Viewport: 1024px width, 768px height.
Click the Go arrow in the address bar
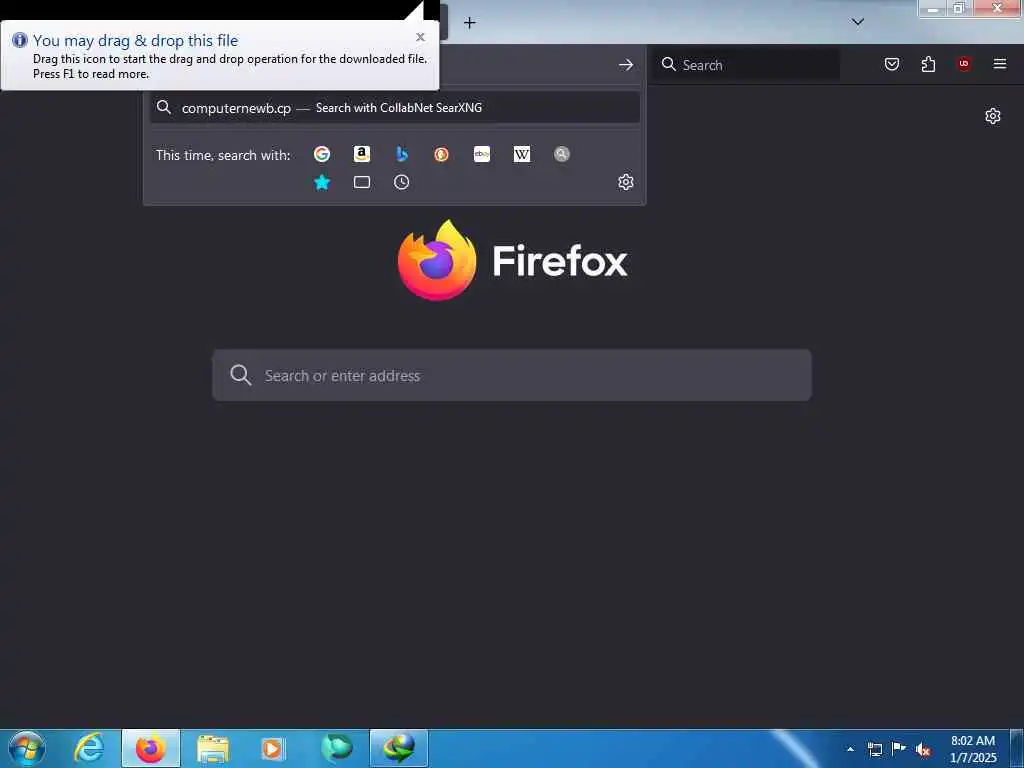[x=626, y=65]
